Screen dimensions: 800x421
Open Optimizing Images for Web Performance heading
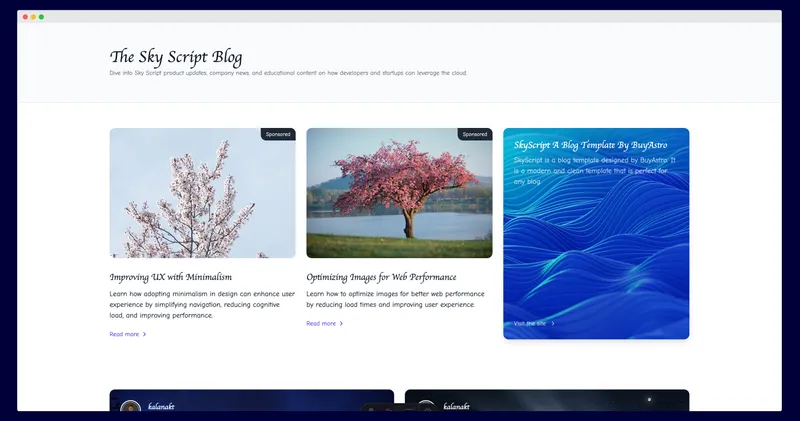[381, 277]
